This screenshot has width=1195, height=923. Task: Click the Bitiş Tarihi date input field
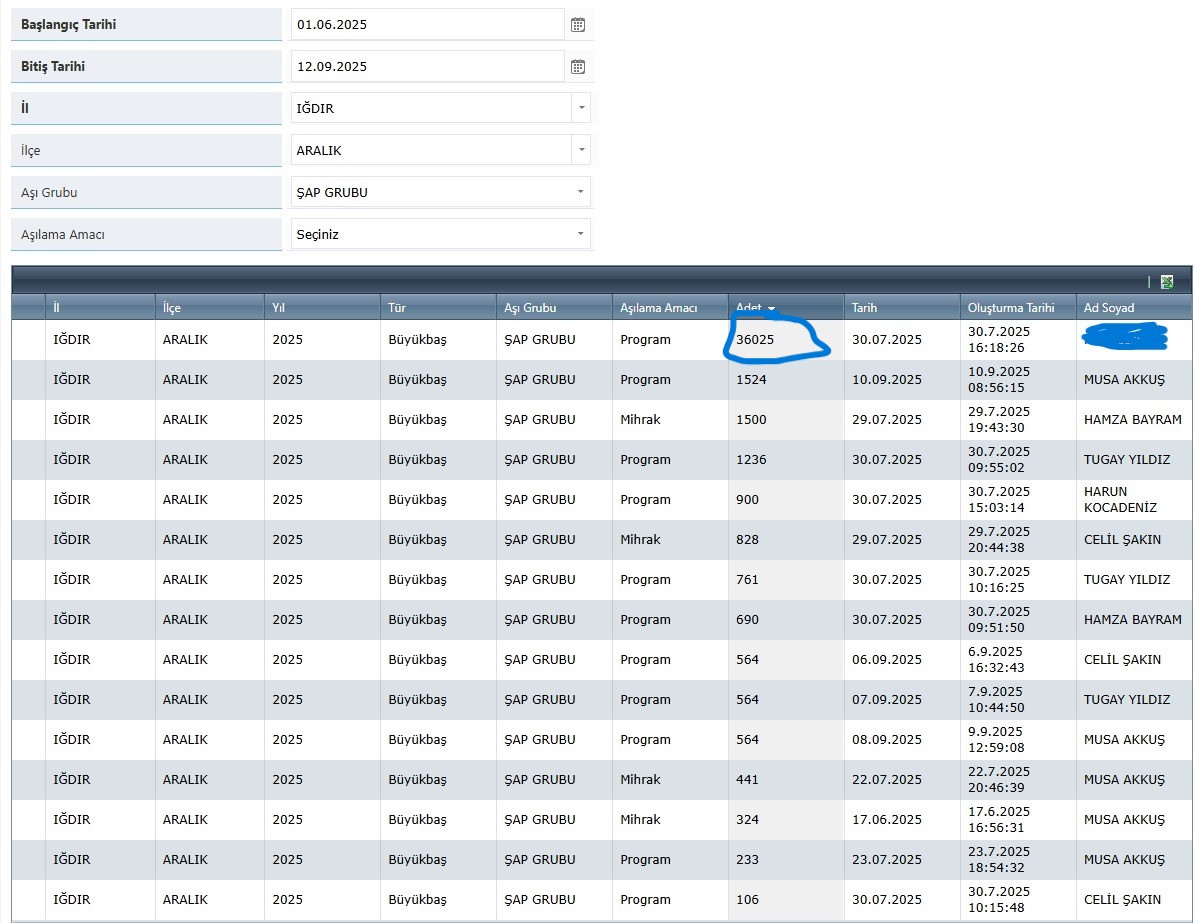click(428, 67)
